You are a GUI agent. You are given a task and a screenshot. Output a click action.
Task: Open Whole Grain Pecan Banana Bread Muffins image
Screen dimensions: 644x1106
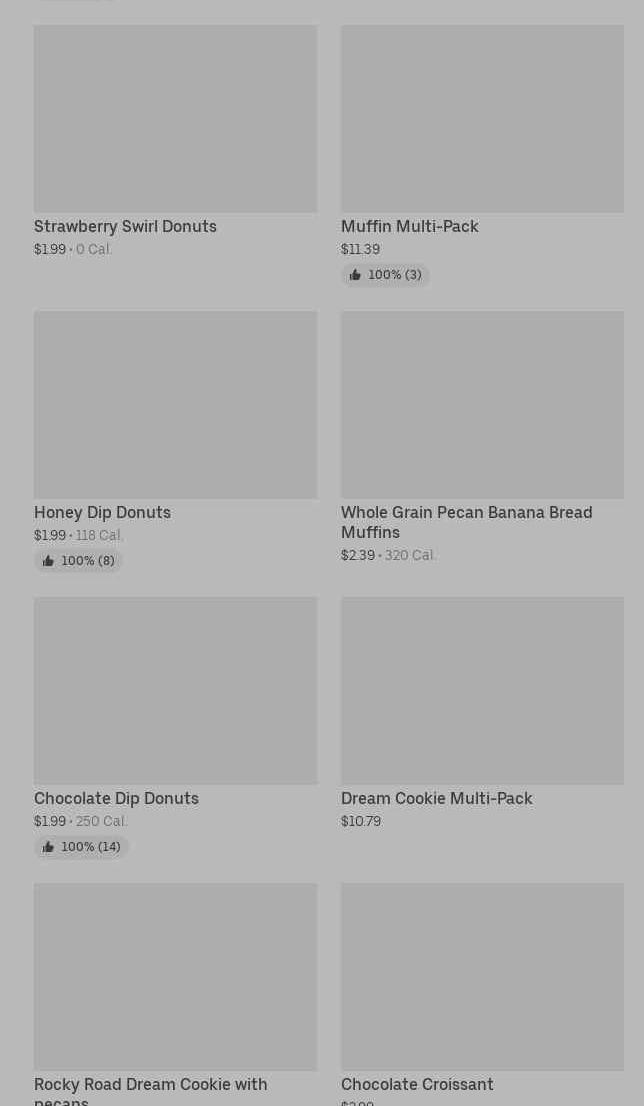[482, 404]
